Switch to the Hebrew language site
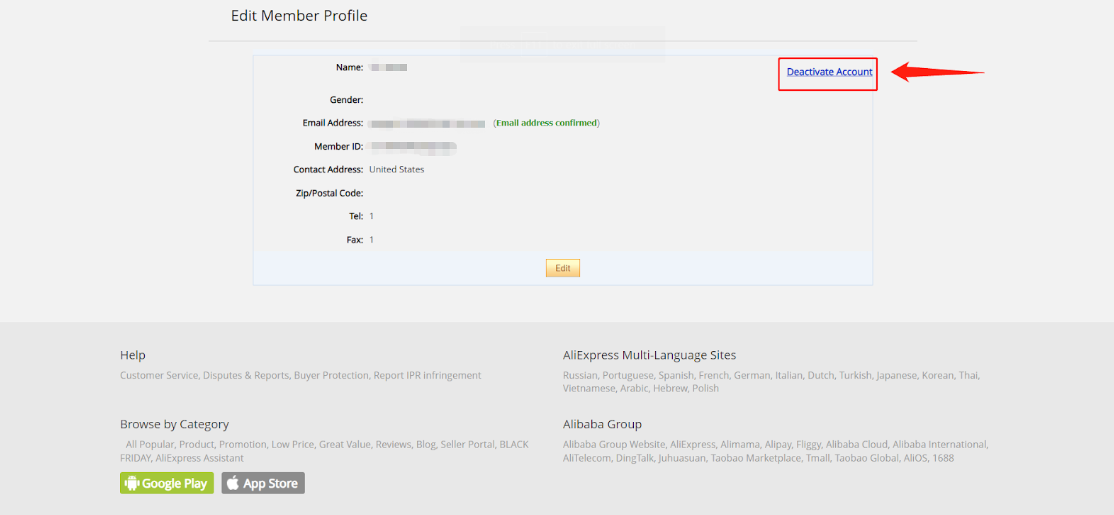This screenshot has height=515, width=1114. pos(671,389)
